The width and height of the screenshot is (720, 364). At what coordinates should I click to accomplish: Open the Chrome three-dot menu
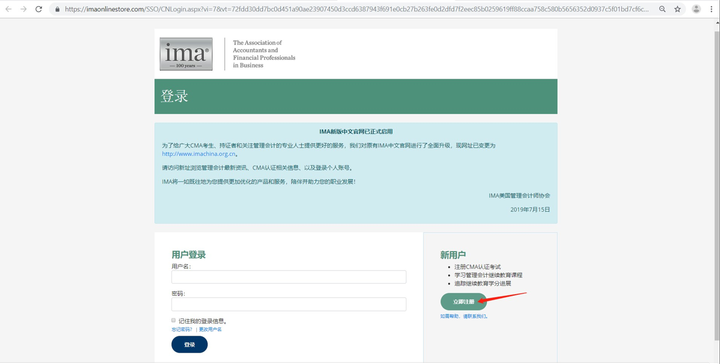711,9
